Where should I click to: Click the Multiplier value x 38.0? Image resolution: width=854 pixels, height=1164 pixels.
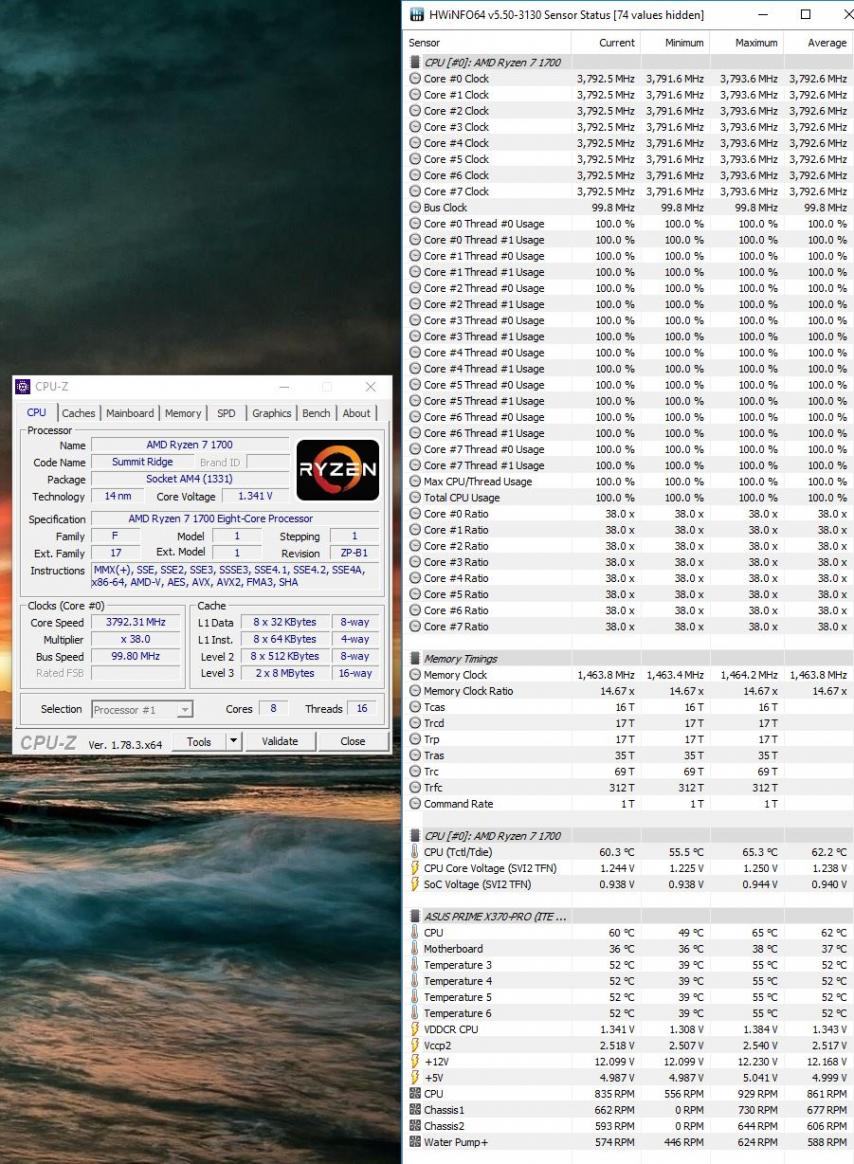pyautogui.click(x=136, y=639)
